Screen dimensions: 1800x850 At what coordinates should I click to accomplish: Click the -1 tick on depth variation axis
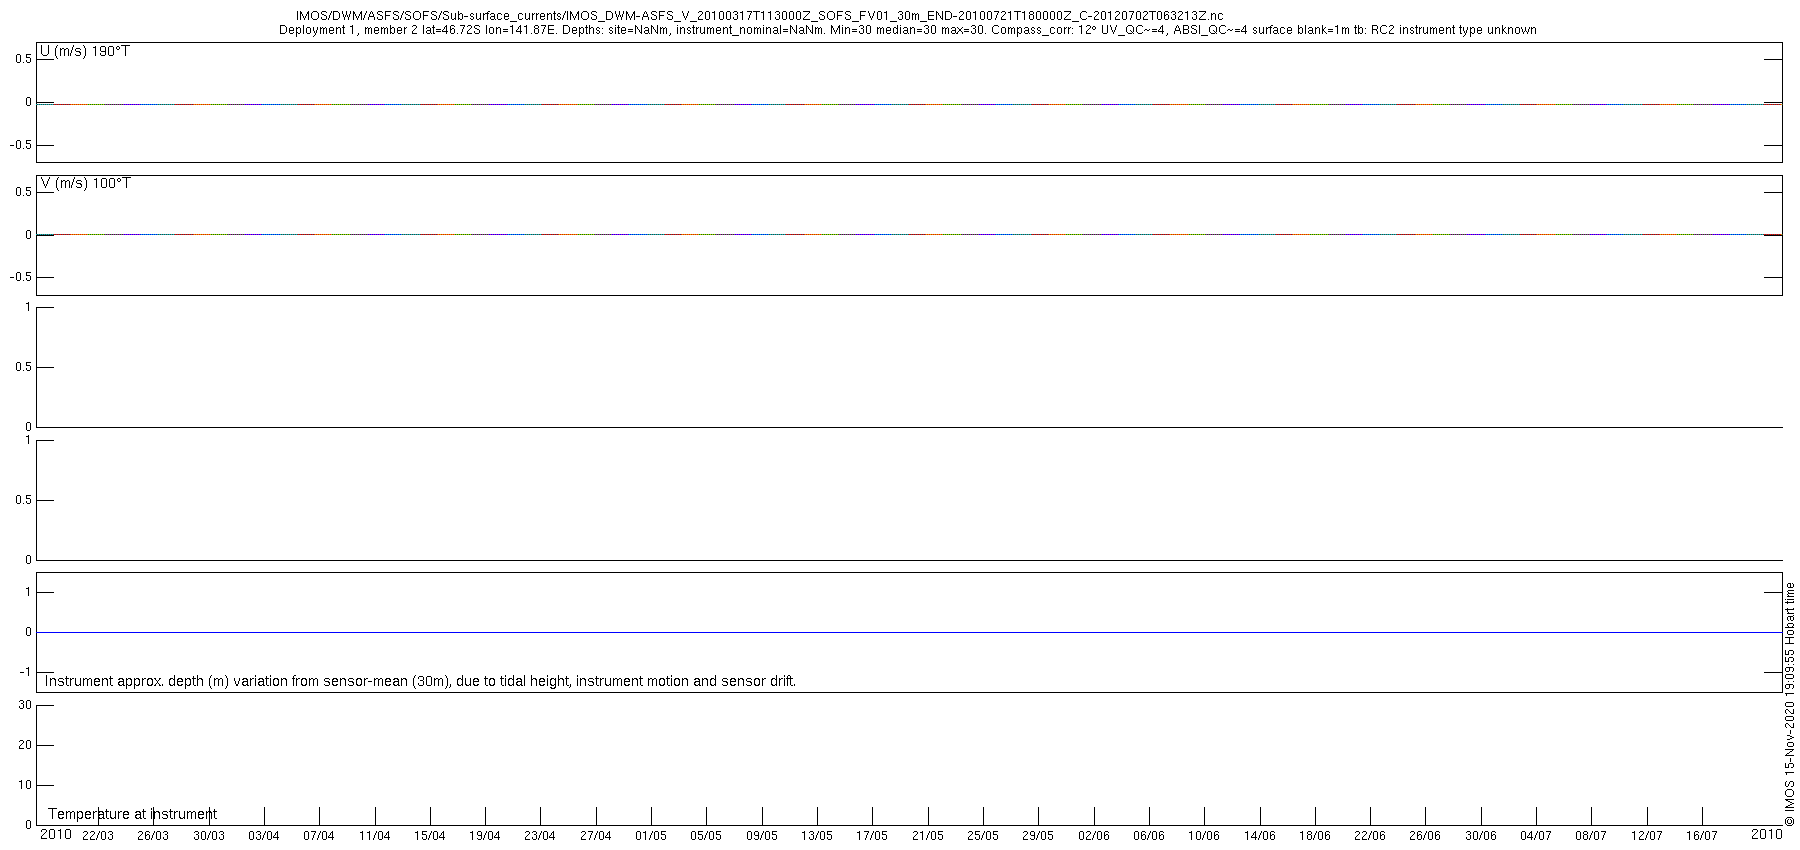pyautogui.click(x=26, y=672)
